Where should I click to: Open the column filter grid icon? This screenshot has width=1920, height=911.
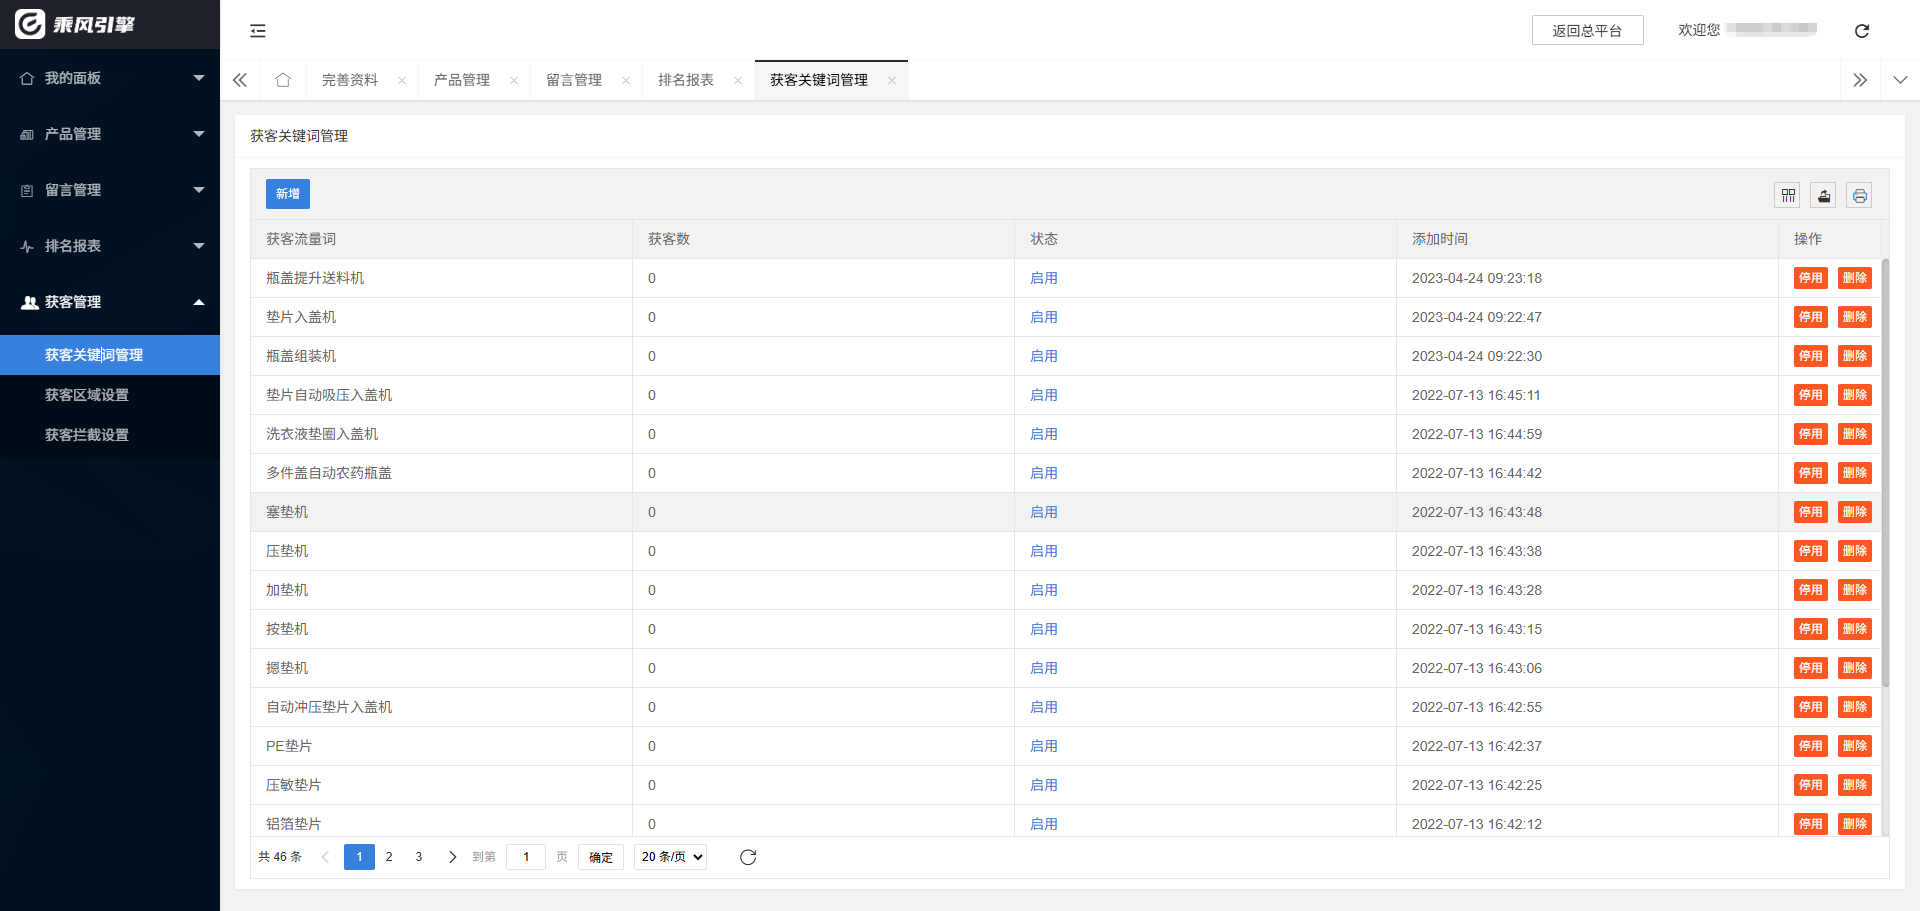1787,196
